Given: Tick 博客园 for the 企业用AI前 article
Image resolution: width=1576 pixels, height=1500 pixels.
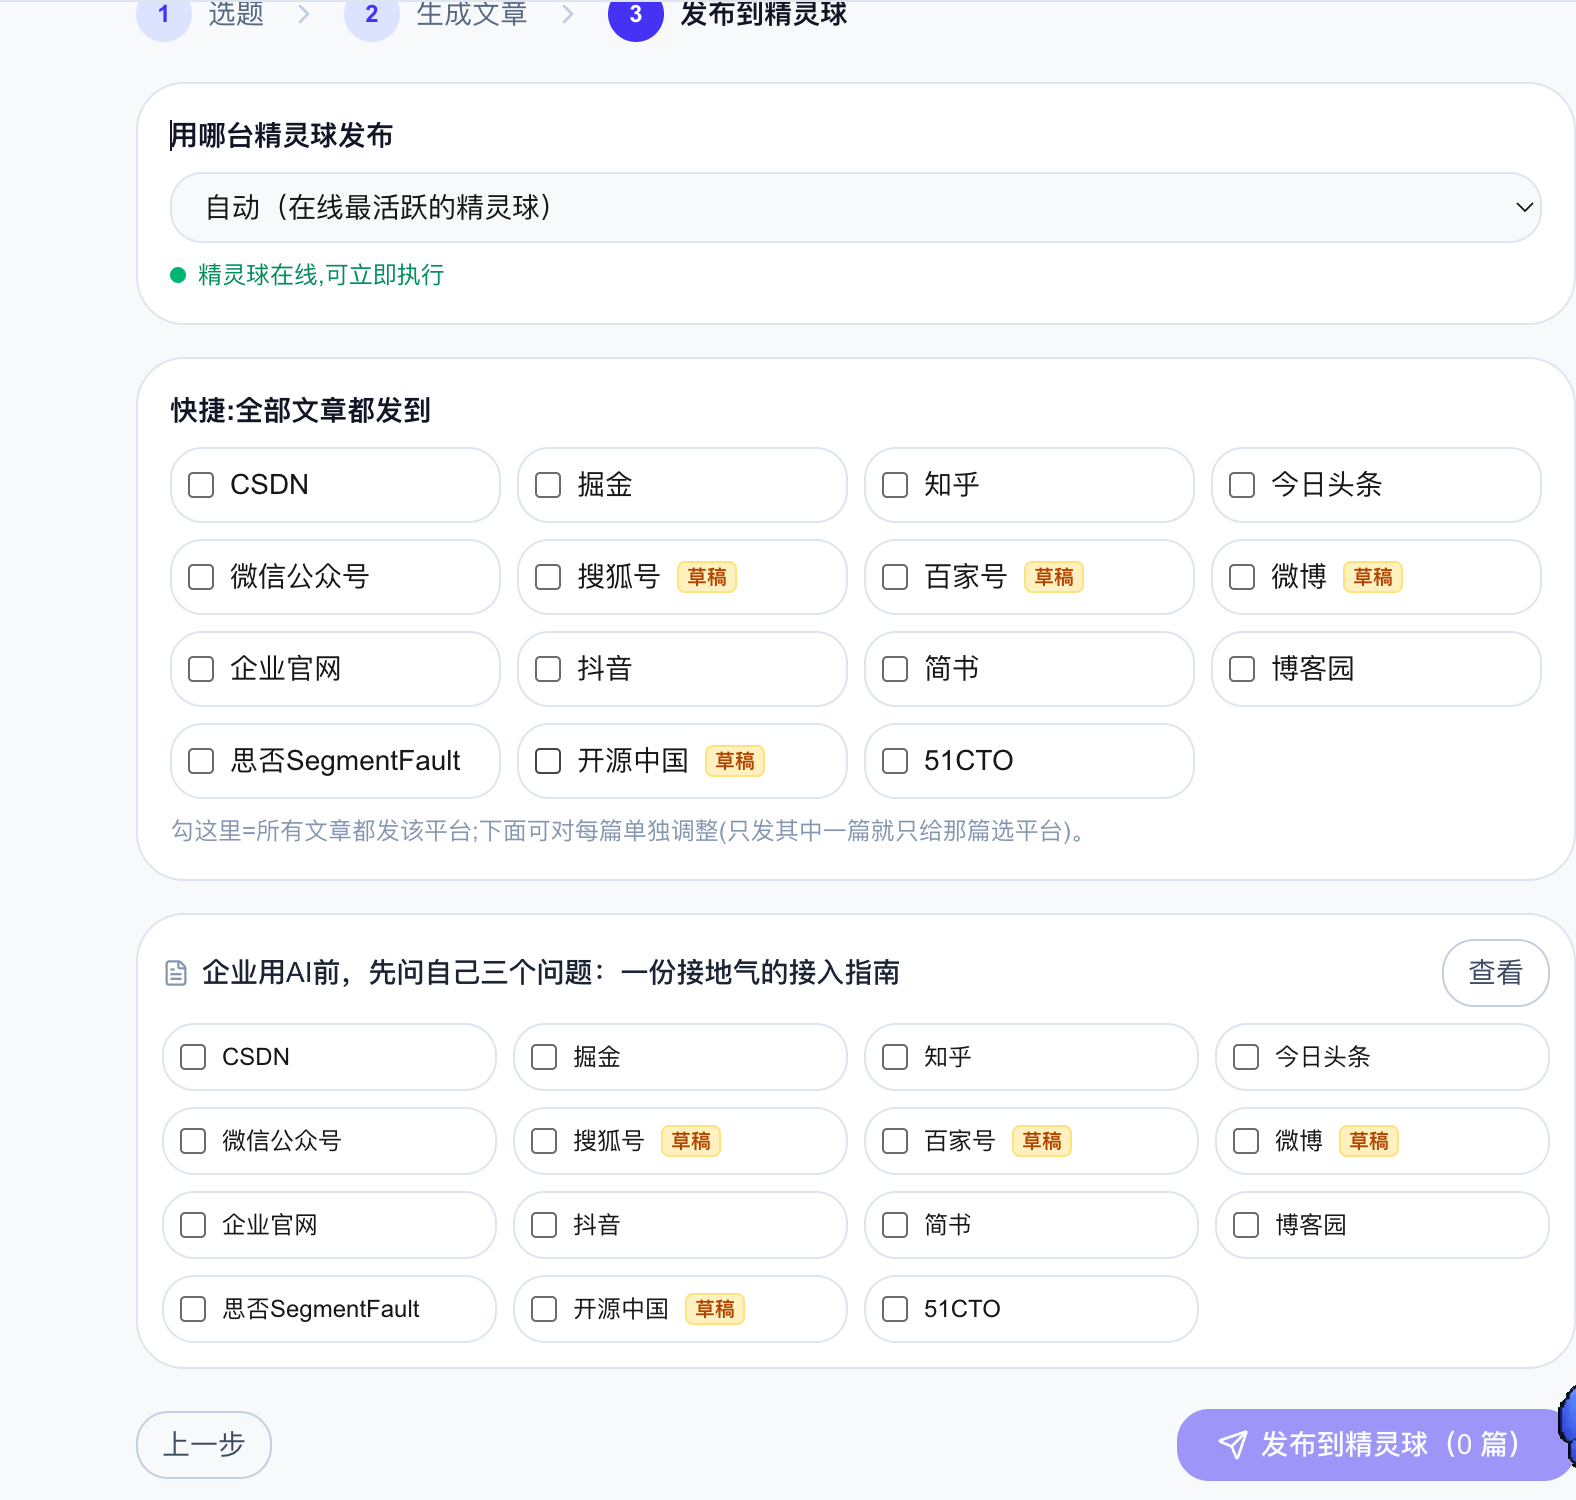Looking at the screenshot, I should 1246,1225.
